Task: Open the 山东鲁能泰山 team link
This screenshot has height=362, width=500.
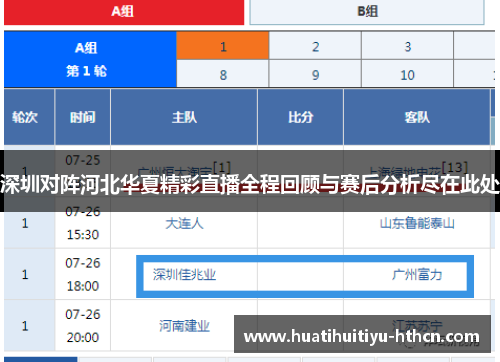Action: 417,223
